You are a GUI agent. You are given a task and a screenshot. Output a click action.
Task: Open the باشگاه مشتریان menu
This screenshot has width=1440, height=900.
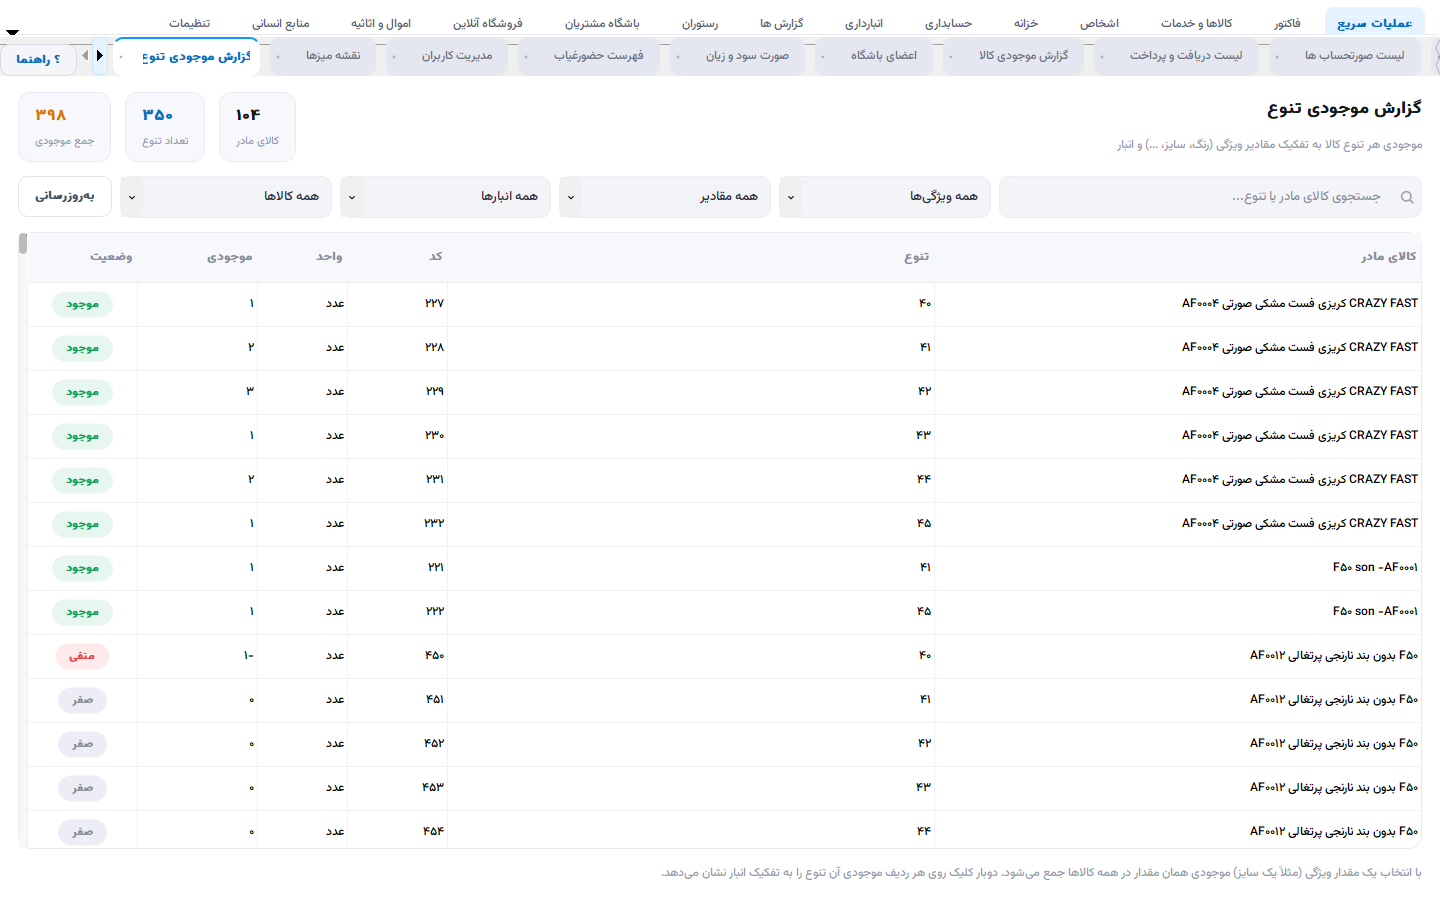tap(602, 23)
